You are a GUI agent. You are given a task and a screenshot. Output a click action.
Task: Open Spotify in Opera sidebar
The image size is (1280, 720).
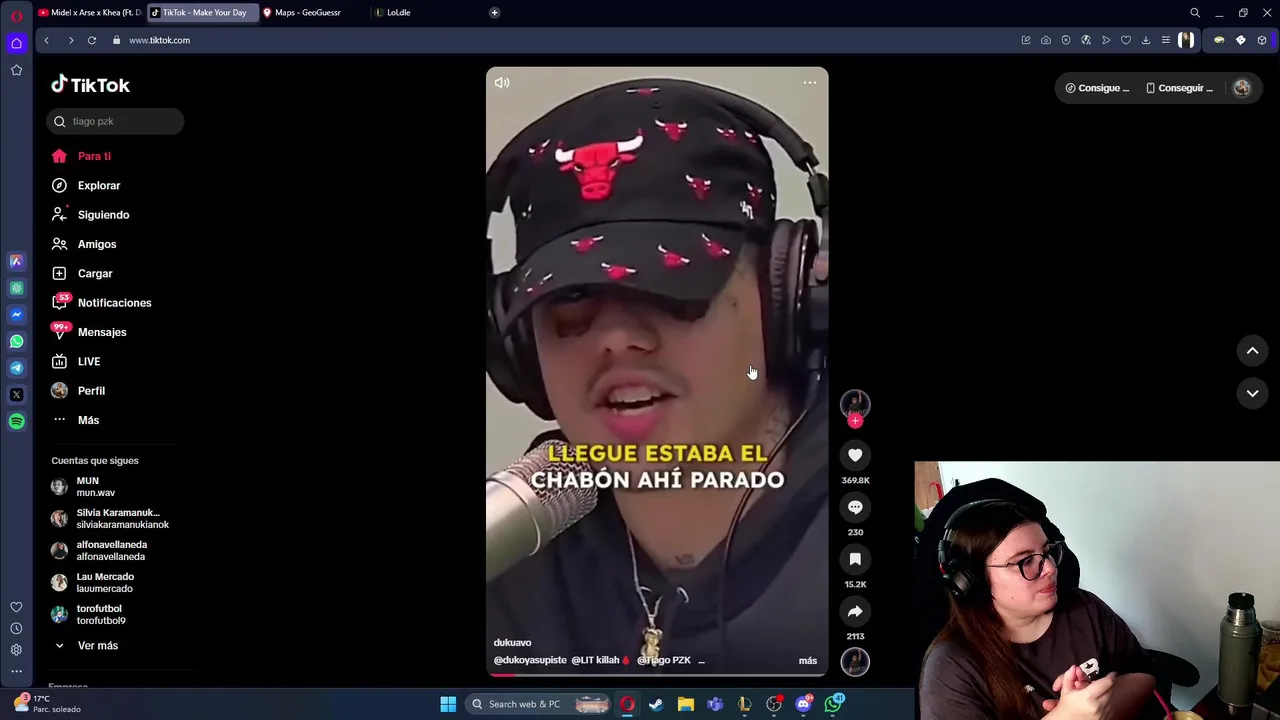coord(16,421)
